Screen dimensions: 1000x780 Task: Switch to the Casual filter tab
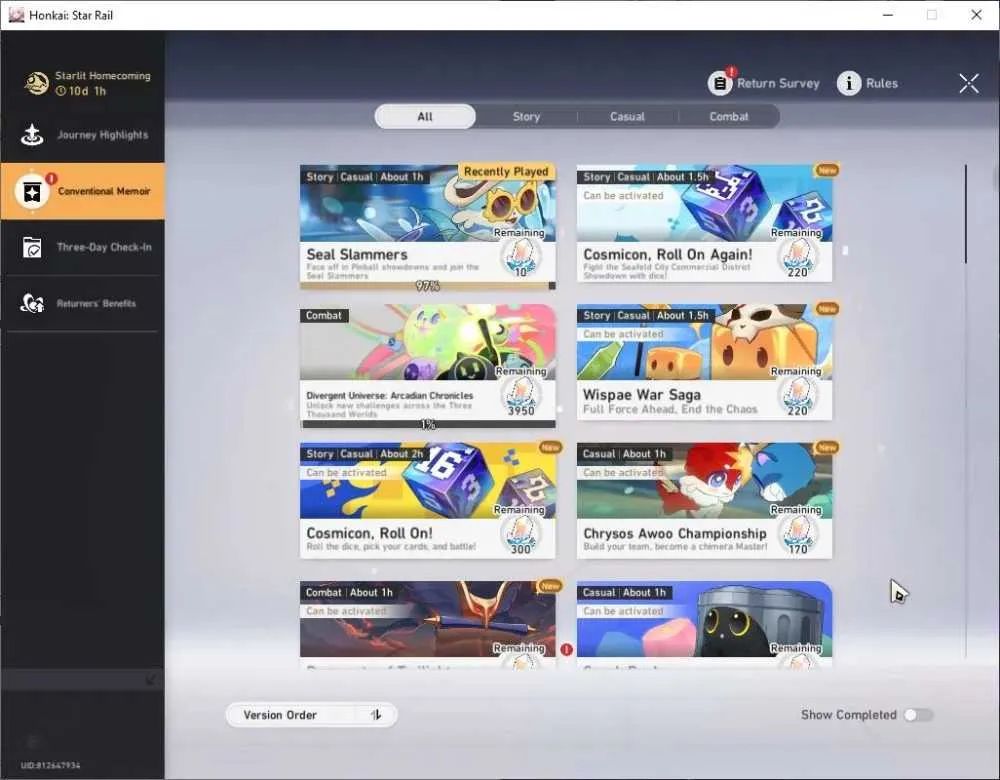point(627,117)
